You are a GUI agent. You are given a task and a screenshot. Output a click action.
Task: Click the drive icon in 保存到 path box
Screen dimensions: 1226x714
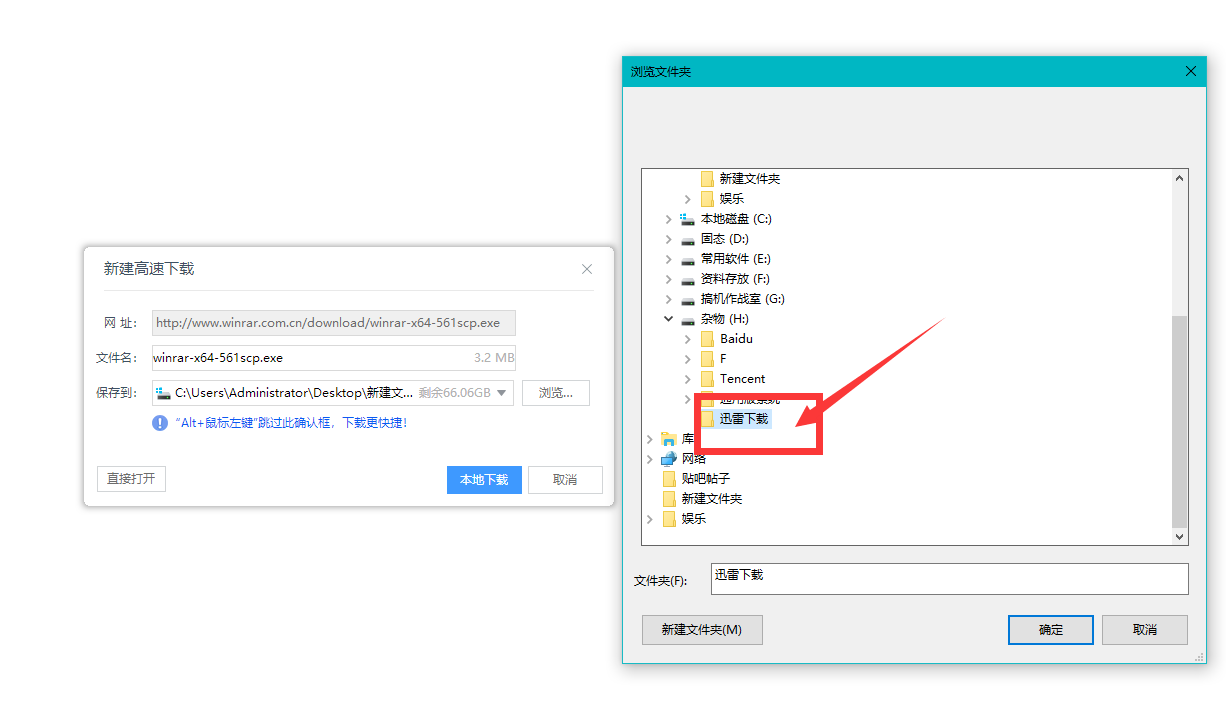tap(163, 393)
